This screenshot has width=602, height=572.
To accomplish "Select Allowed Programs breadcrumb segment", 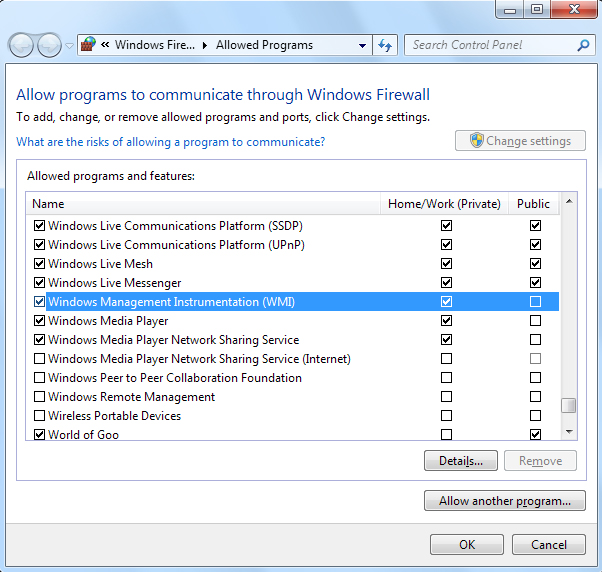I will click(265, 45).
